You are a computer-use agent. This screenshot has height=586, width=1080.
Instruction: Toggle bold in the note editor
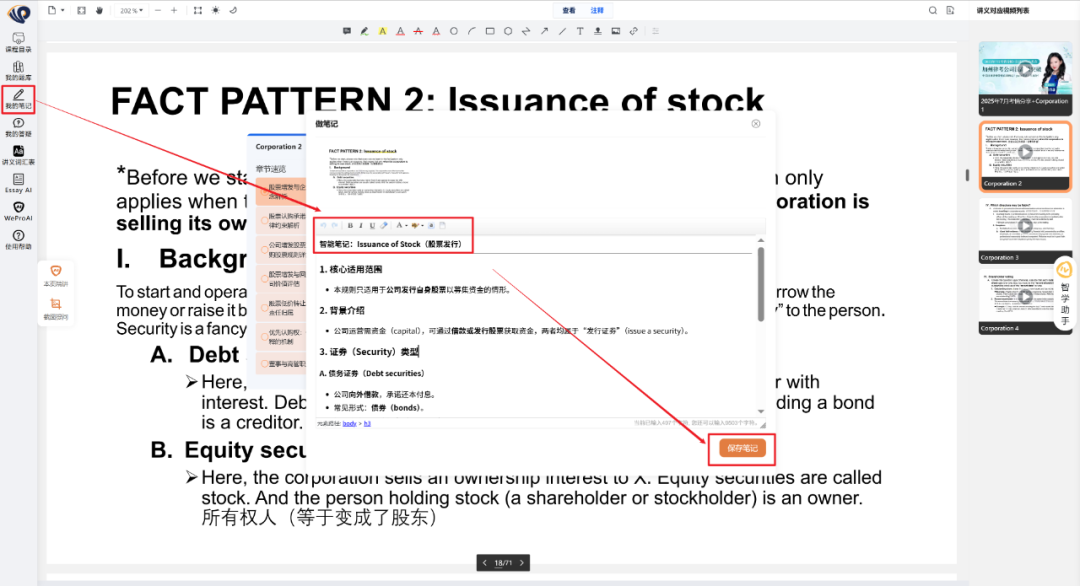tap(349, 226)
